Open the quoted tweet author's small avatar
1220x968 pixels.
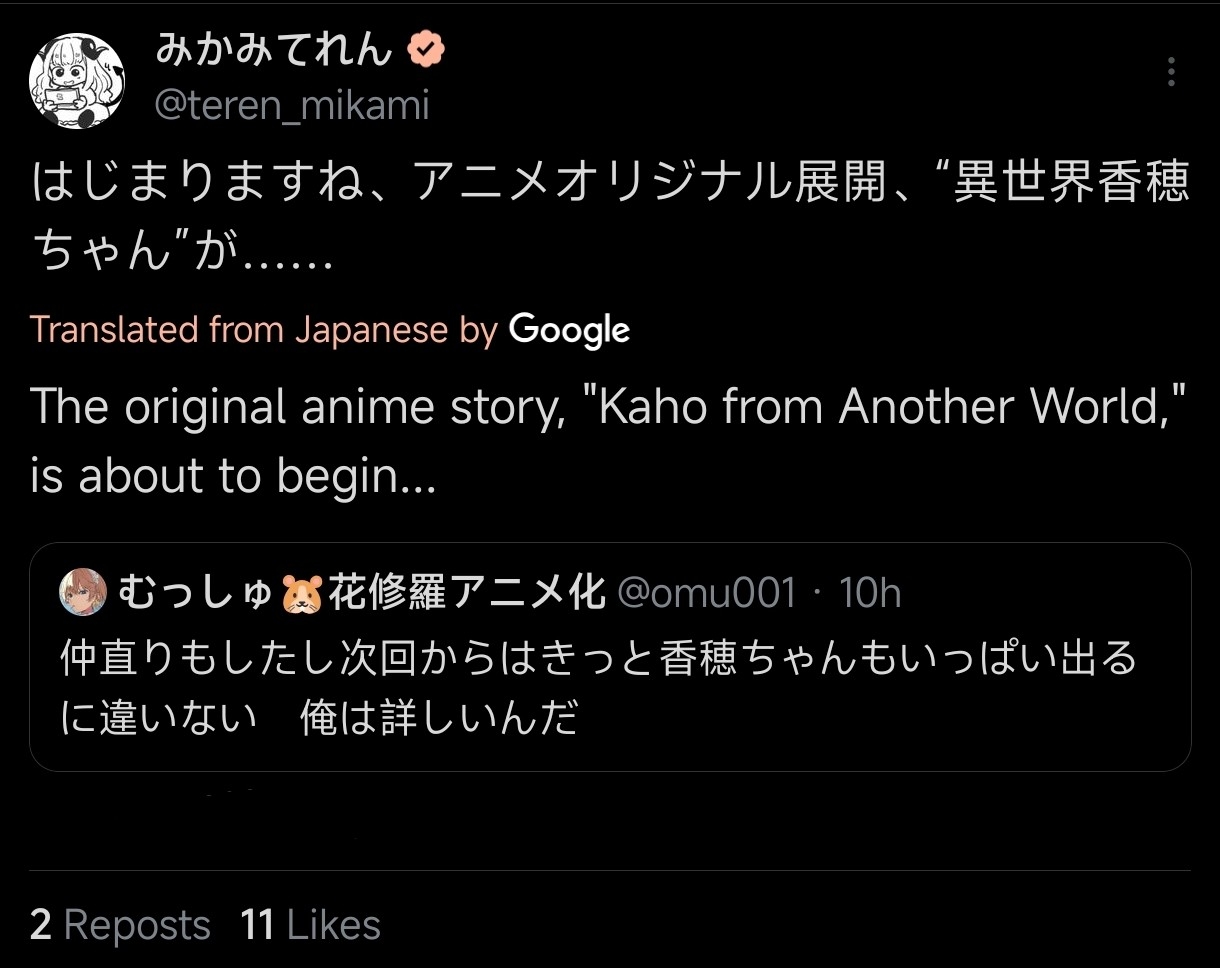83,593
